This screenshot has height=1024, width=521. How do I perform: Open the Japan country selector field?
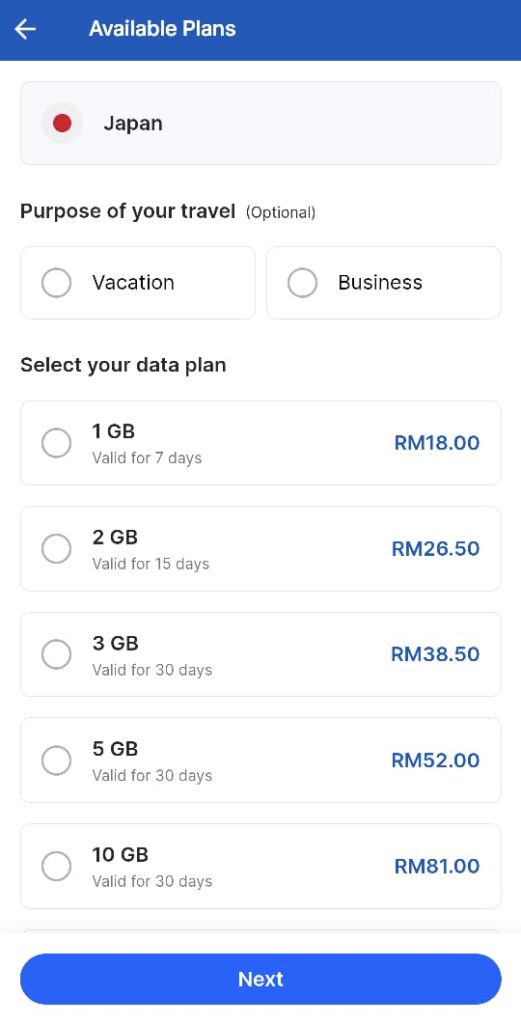pos(260,123)
